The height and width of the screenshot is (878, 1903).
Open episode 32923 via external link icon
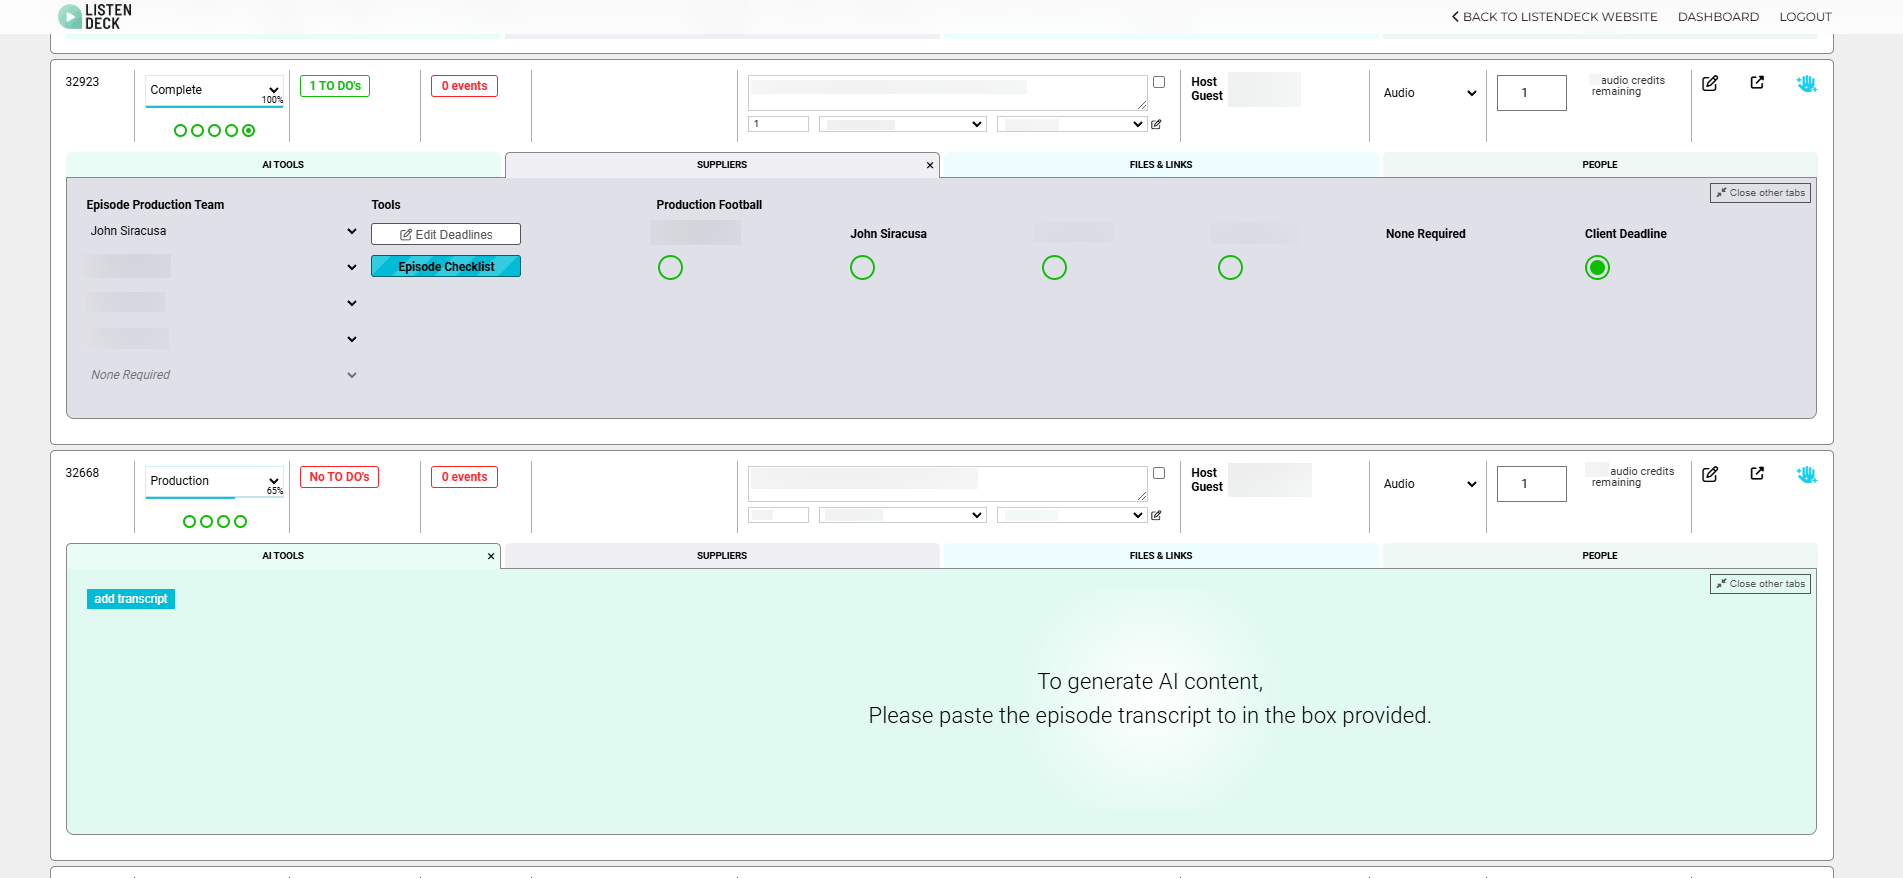click(1757, 83)
